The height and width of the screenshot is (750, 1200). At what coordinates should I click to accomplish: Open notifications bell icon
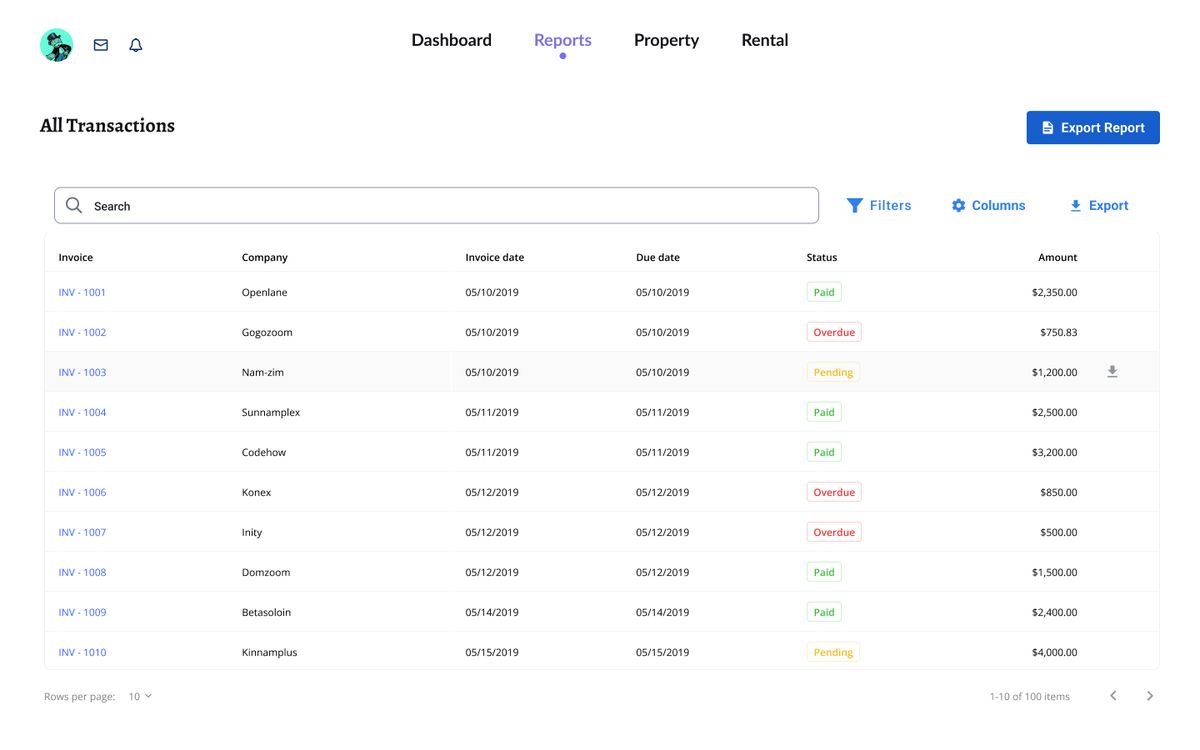(x=136, y=45)
